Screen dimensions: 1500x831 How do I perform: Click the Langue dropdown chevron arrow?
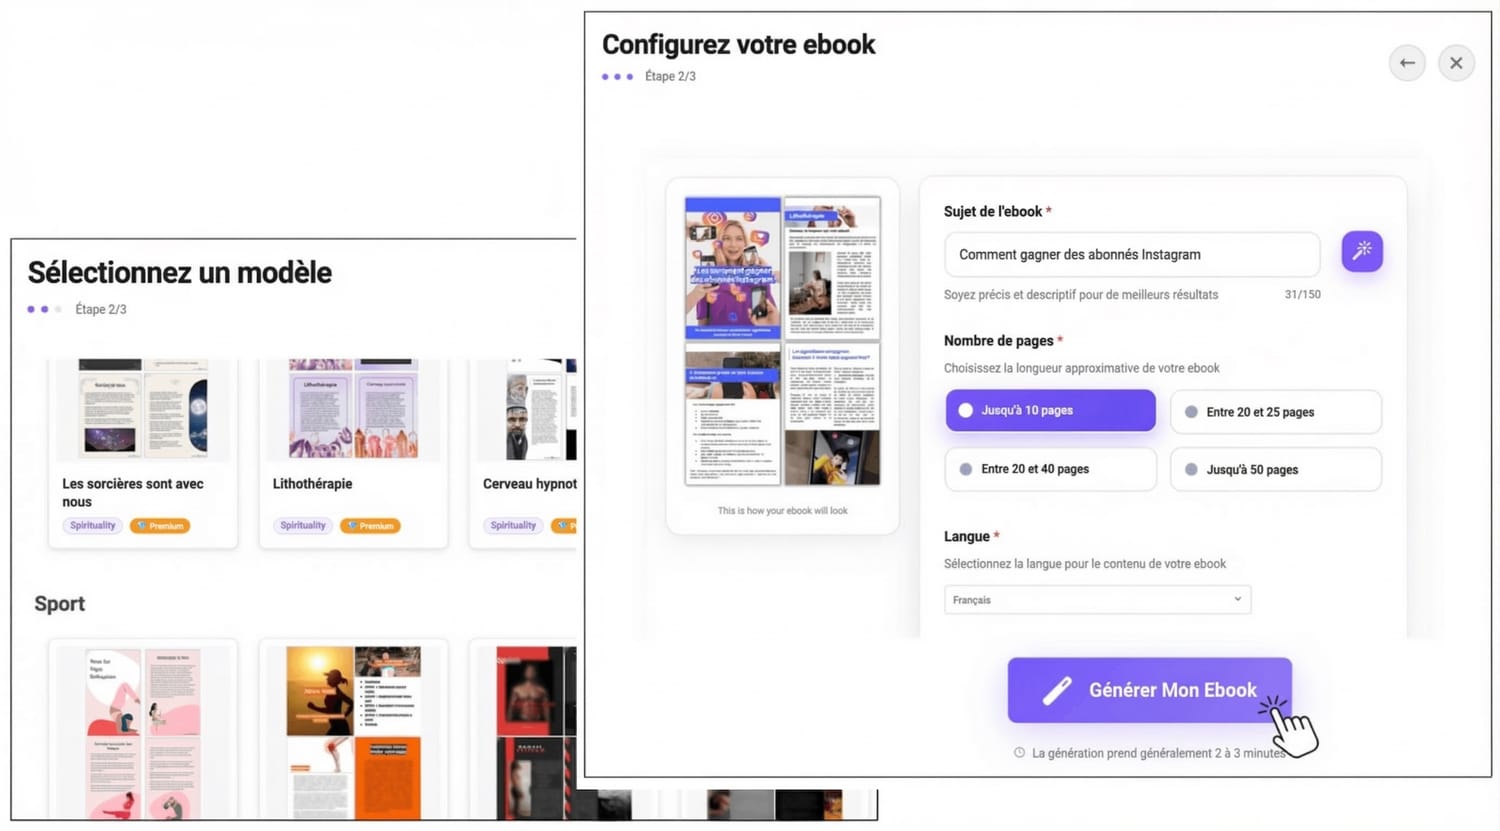pyautogui.click(x=1237, y=599)
